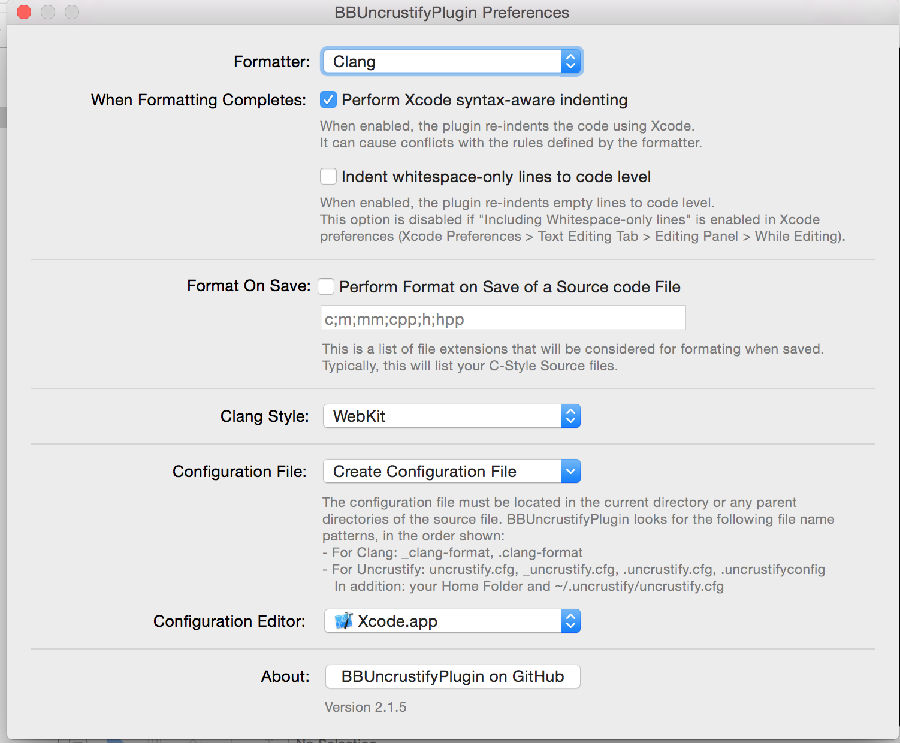The height and width of the screenshot is (743, 900).
Task: Click the 'About:' label
Action: coord(285,676)
